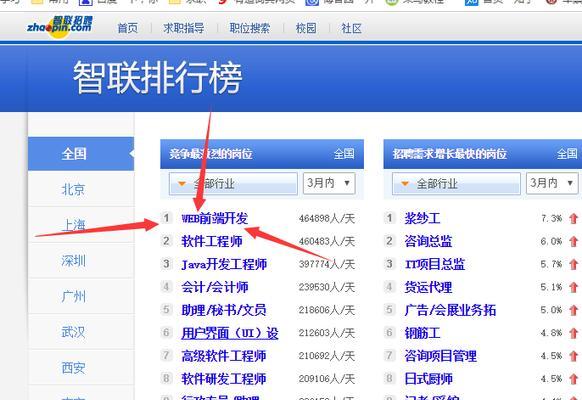
Task: Click the red up arrow beside 4.8%
Action: (x=573, y=333)
